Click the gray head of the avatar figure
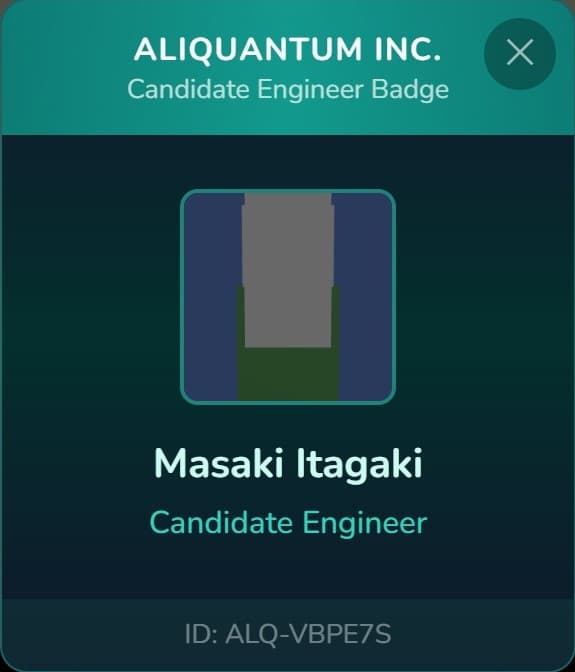575x672 pixels. [288, 270]
